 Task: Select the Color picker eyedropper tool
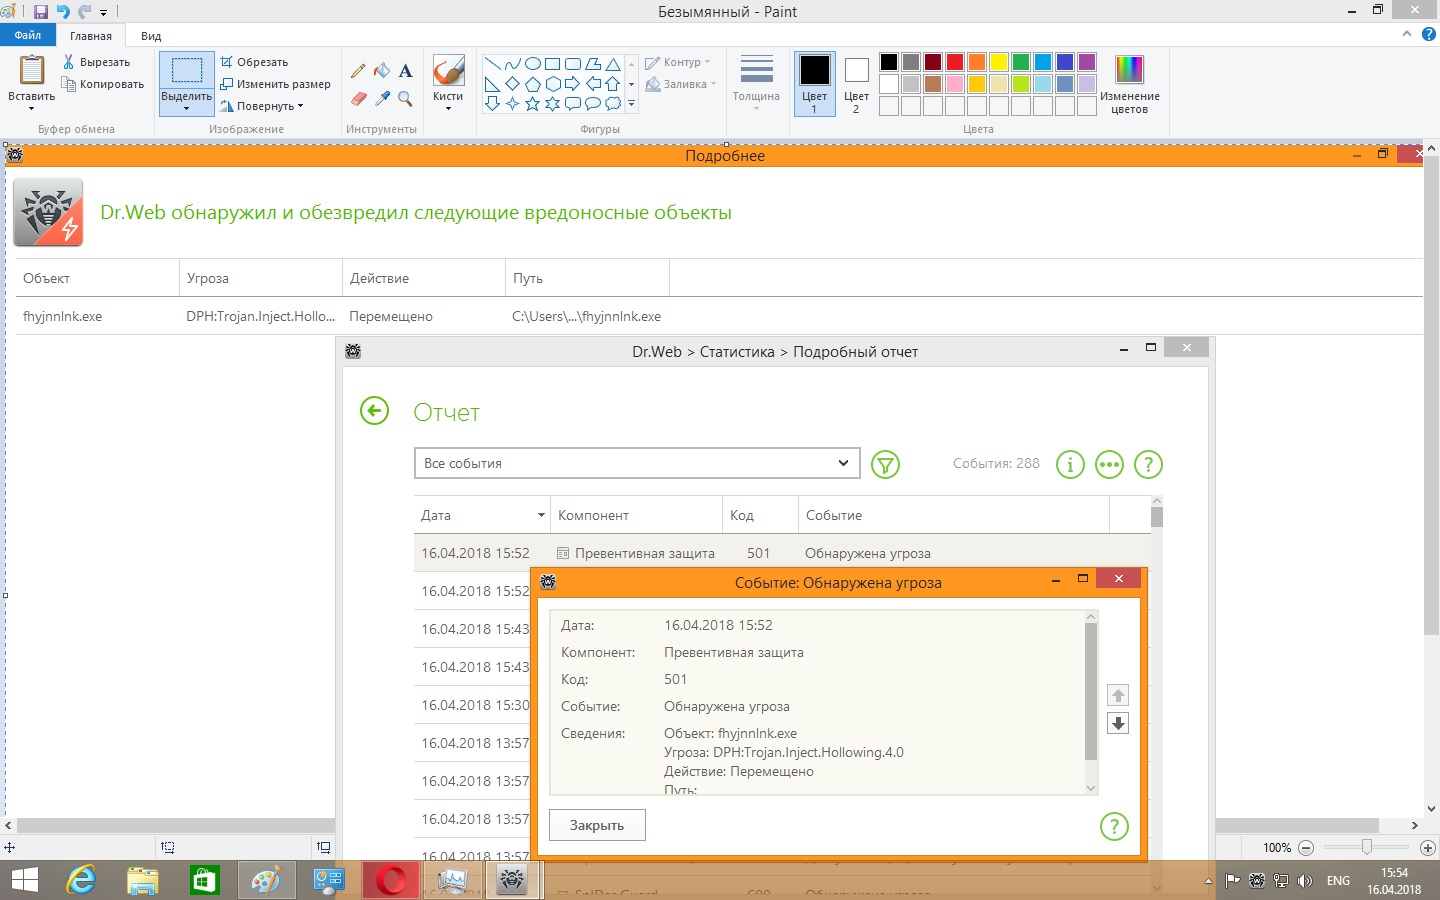[x=382, y=99]
